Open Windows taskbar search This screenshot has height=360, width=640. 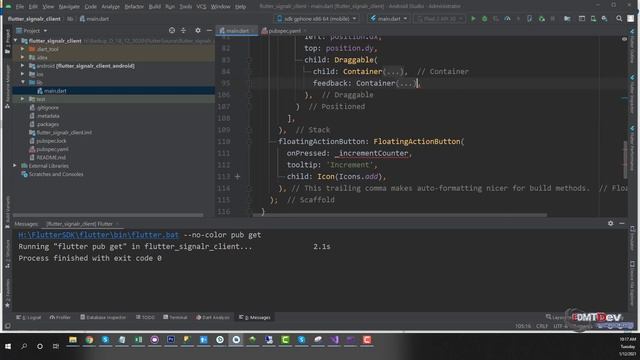pos(24,346)
